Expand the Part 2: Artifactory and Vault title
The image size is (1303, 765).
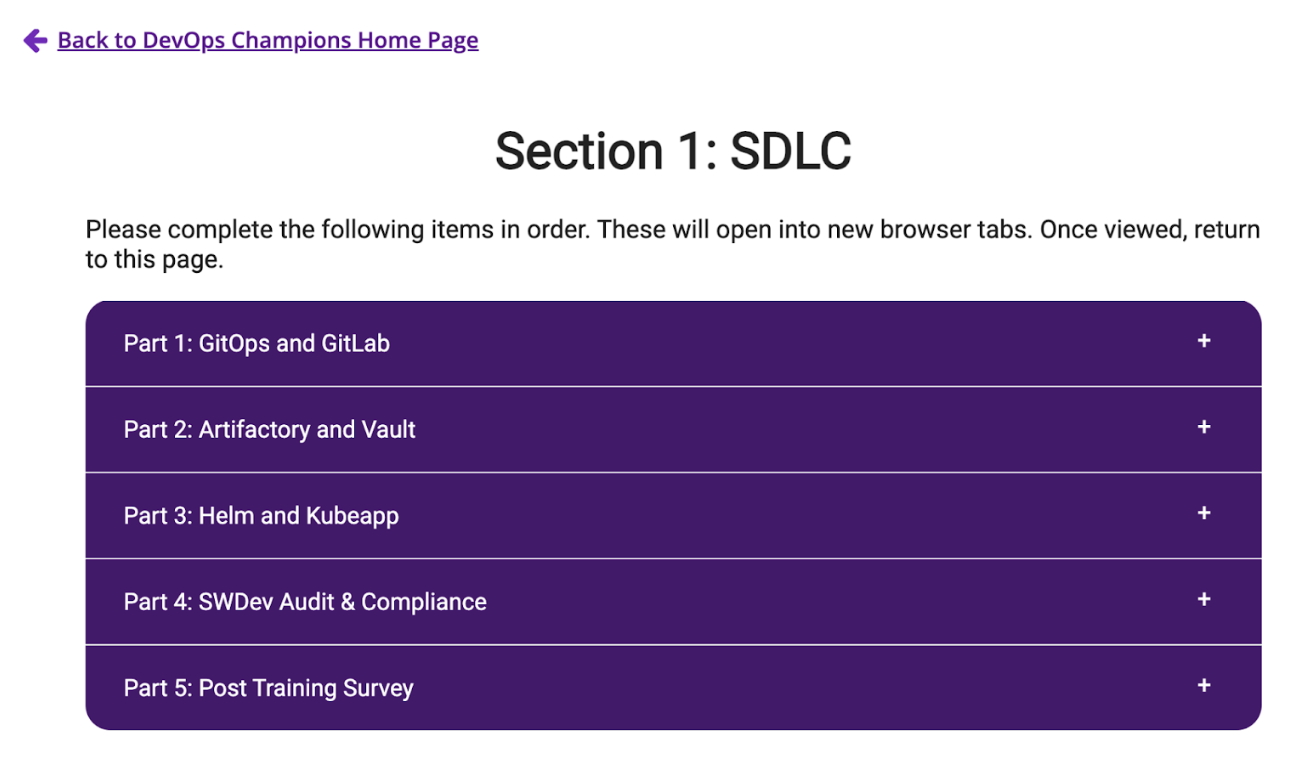pyautogui.click(x=270, y=429)
